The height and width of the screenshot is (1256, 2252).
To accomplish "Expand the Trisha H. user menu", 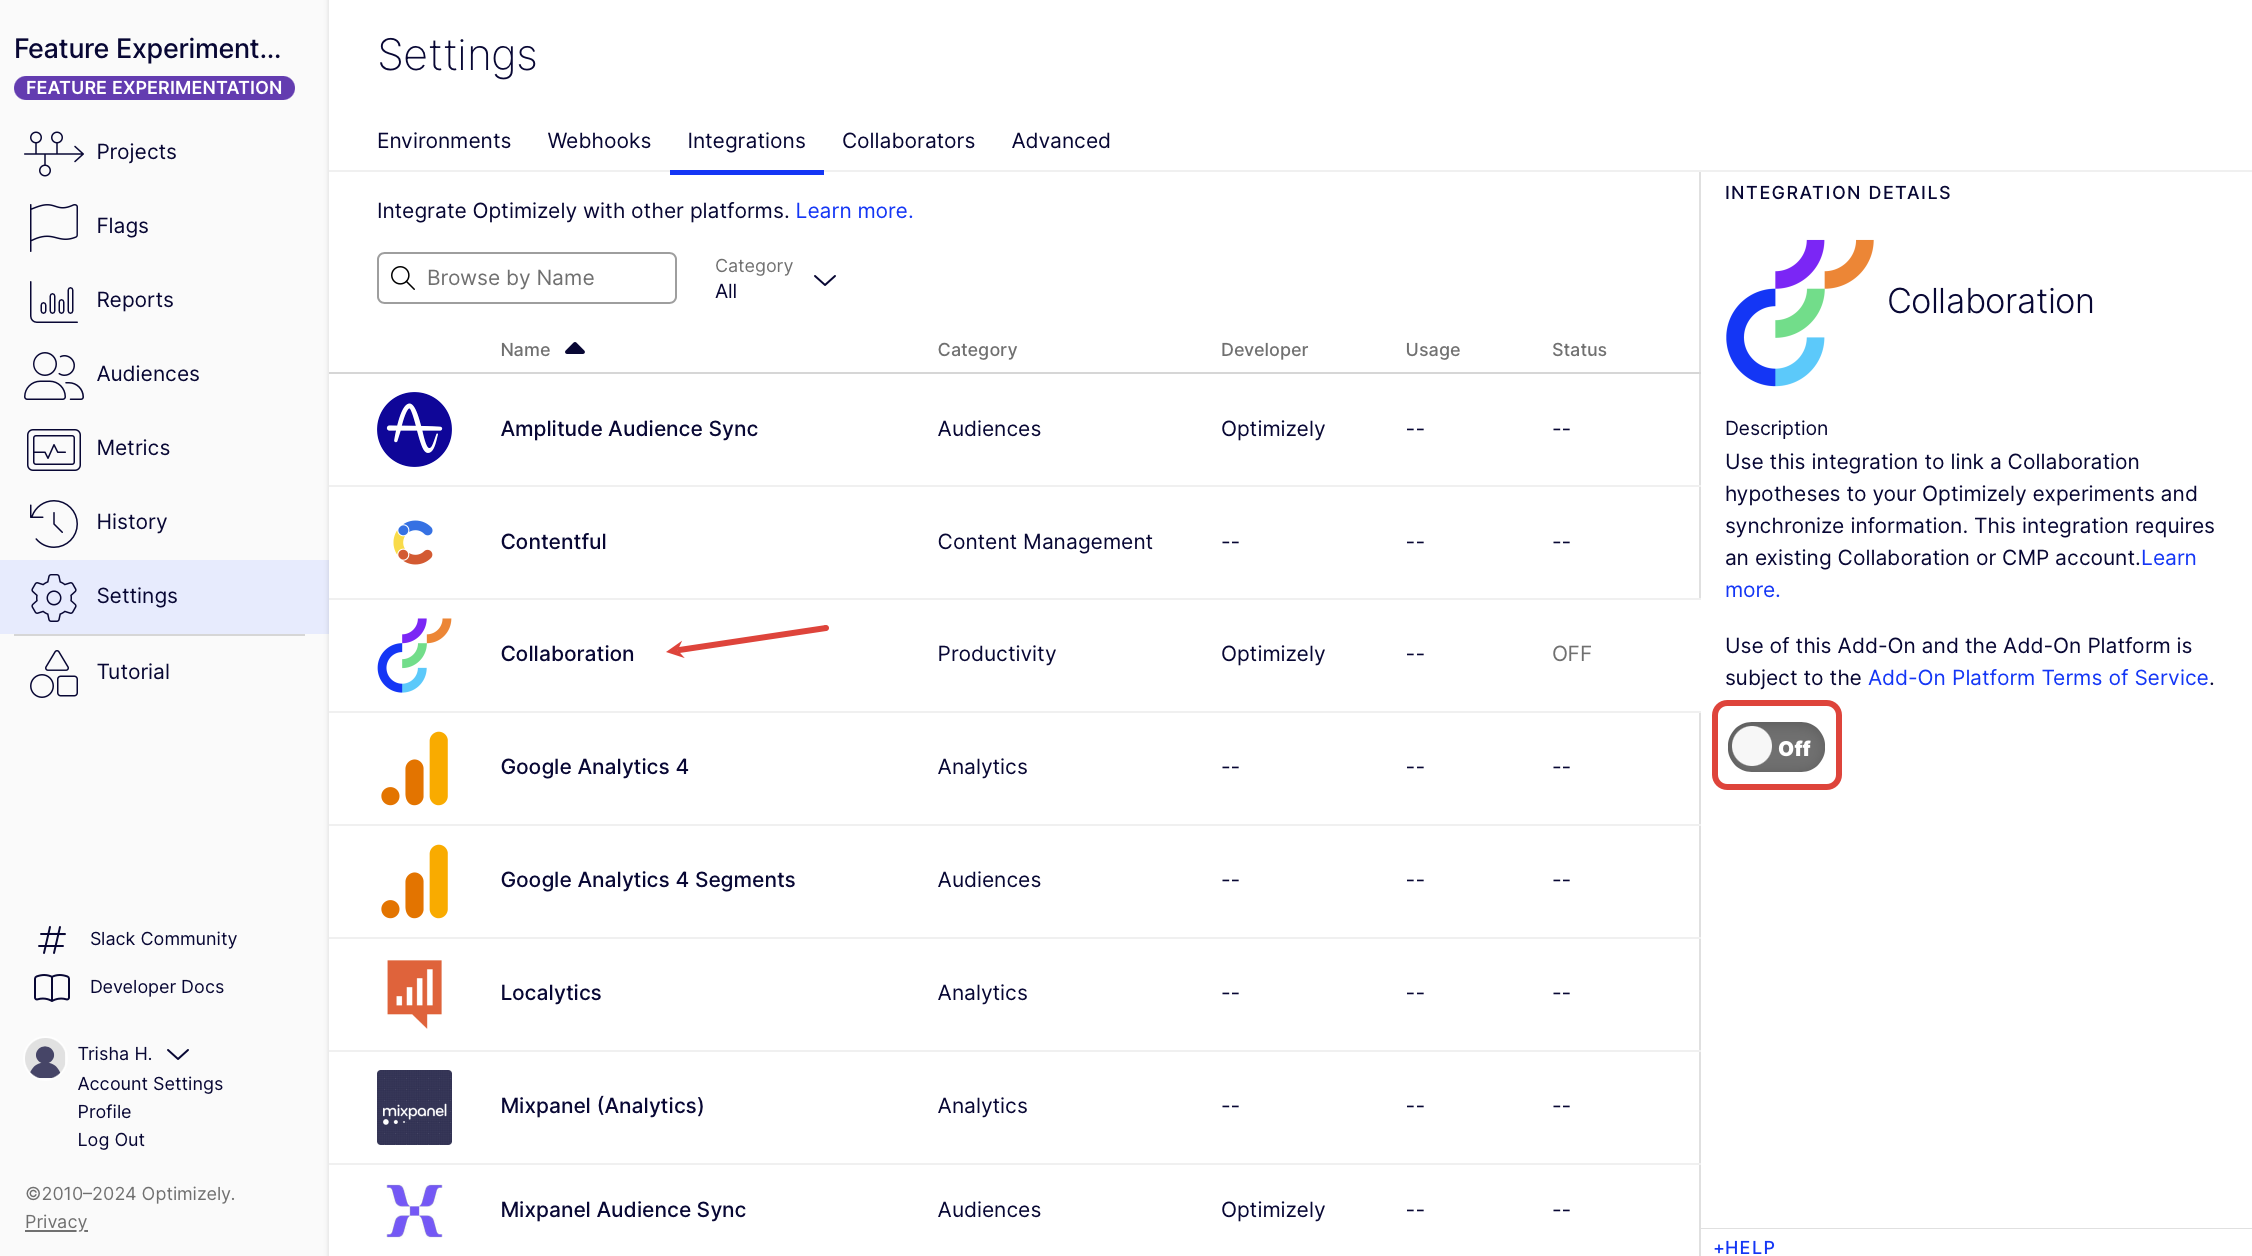I will [179, 1054].
